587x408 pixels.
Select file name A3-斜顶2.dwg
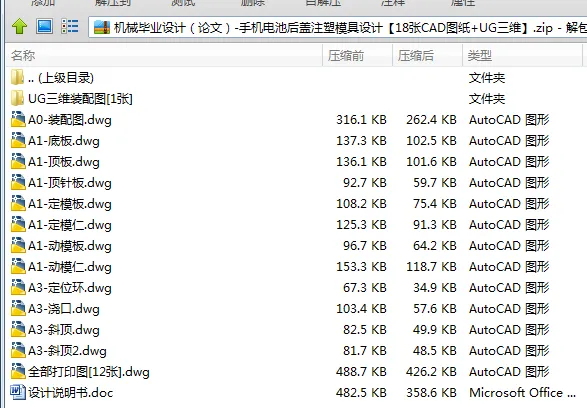[x=67, y=350]
